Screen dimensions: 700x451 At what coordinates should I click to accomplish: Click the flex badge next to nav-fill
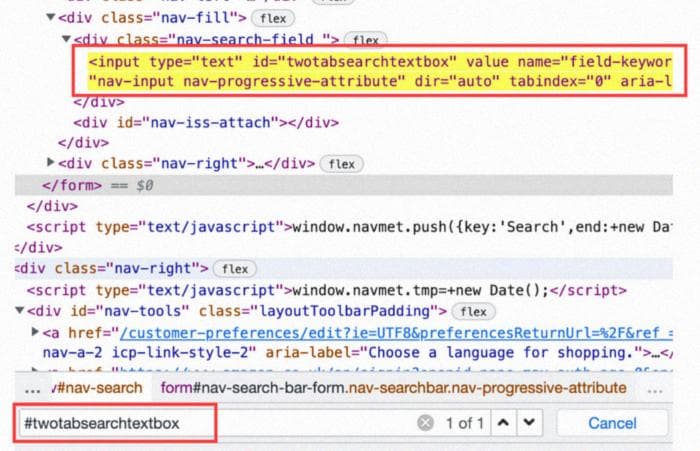(x=273, y=18)
